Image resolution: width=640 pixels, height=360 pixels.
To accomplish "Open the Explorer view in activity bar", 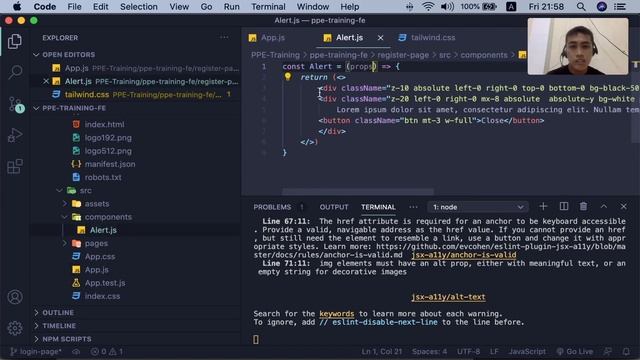I will coord(15,41).
